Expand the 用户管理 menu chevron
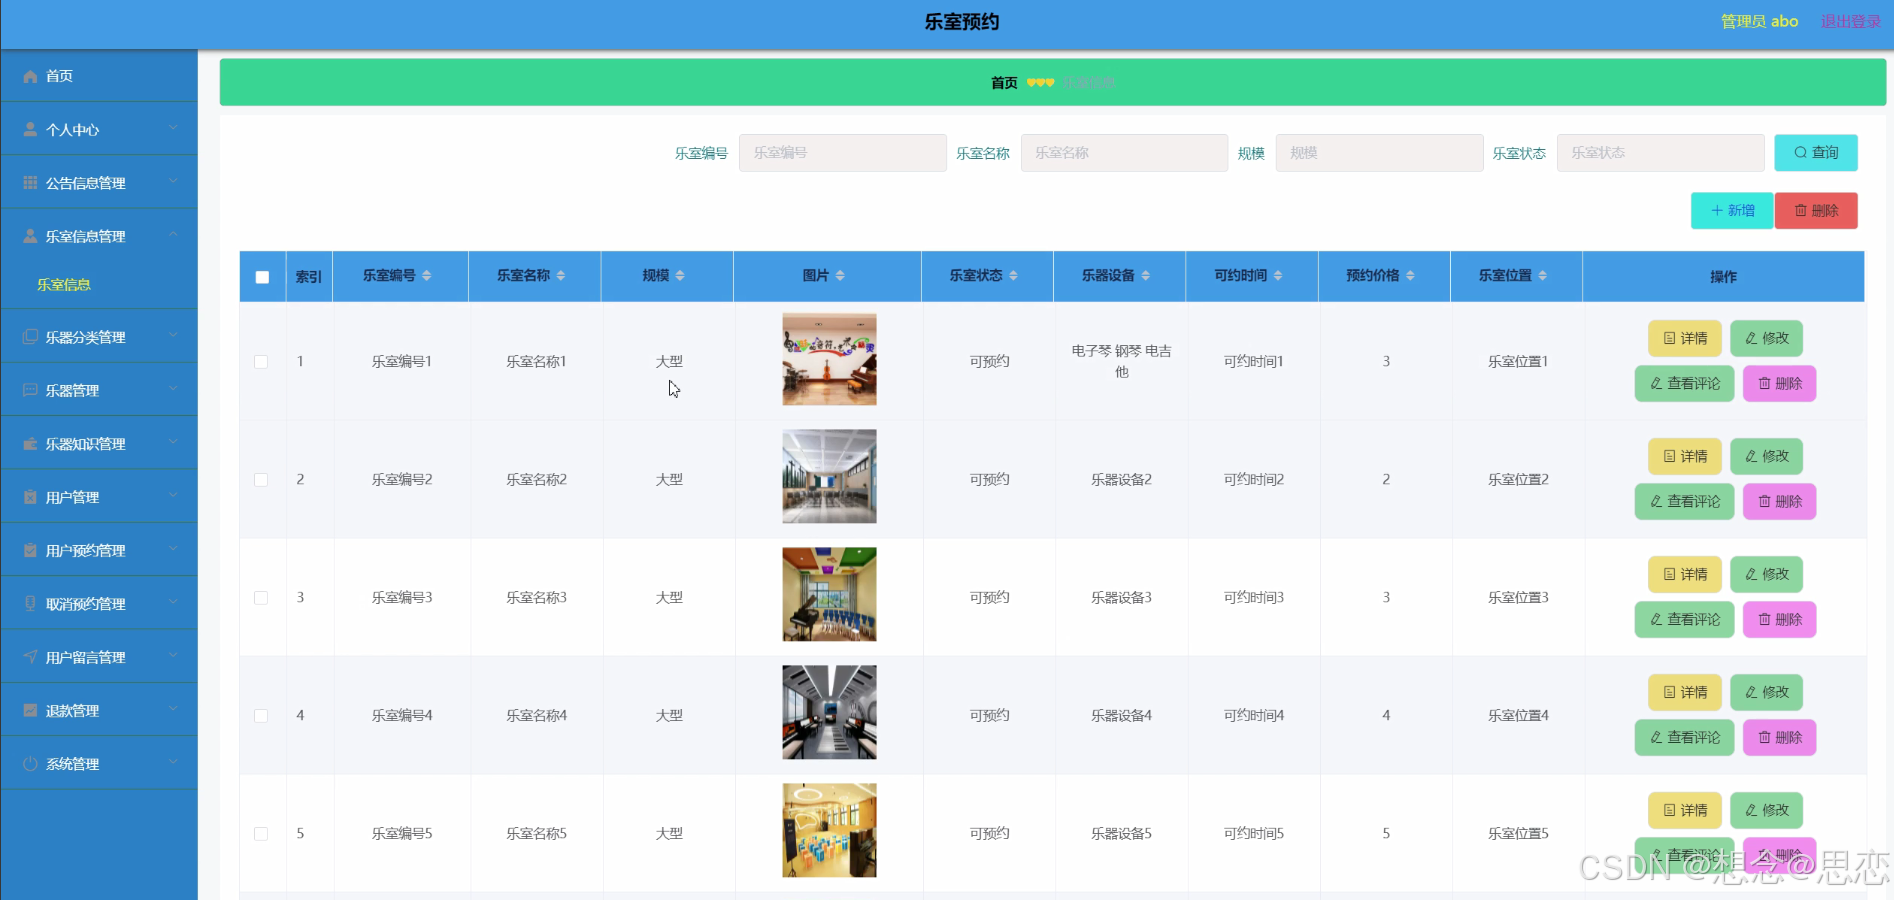Screen dimensions: 1894x900 point(173,496)
